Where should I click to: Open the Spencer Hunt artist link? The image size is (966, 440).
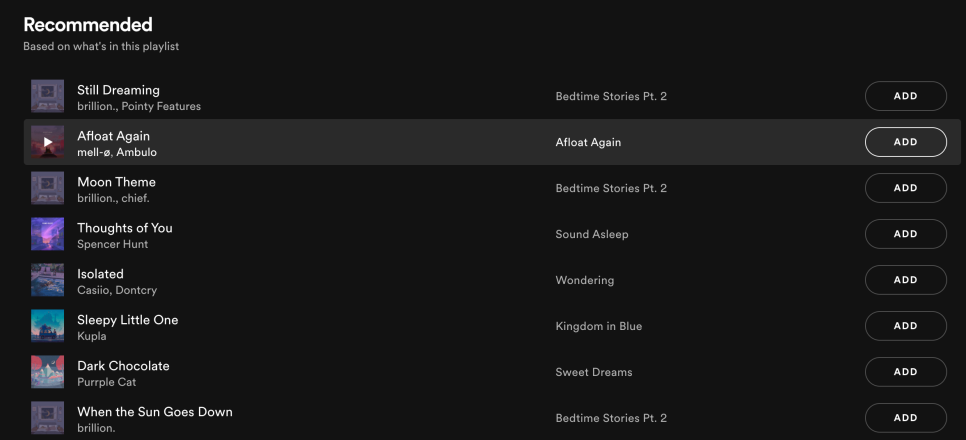113,244
